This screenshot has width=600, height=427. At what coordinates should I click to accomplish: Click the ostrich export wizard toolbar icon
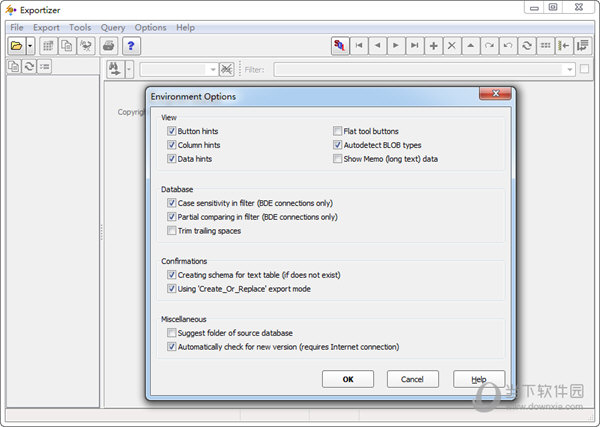tap(86, 46)
